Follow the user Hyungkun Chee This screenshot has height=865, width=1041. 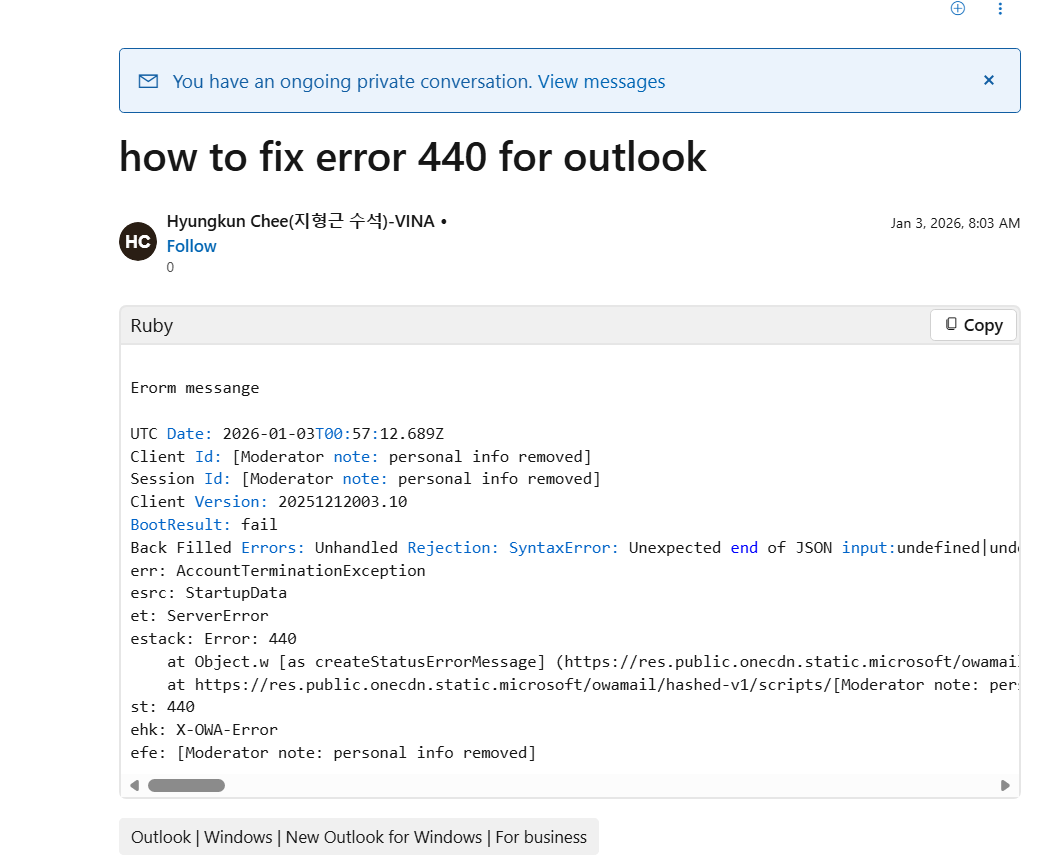click(x=190, y=246)
